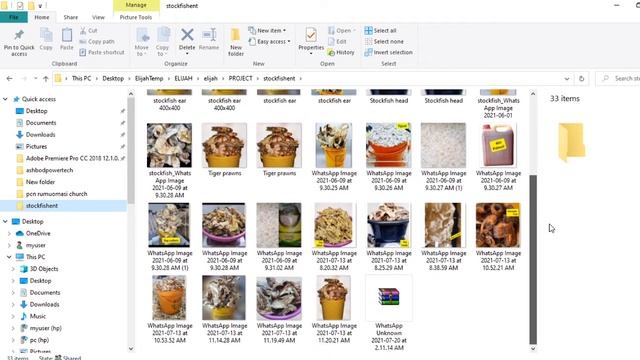Open the Picture Tools tab
640x360 pixels.
pos(136,17)
